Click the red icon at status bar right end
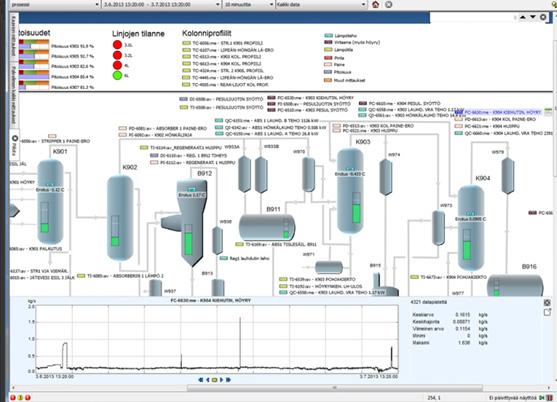The width and height of the screenshot is (557, 402). point(550,398)
